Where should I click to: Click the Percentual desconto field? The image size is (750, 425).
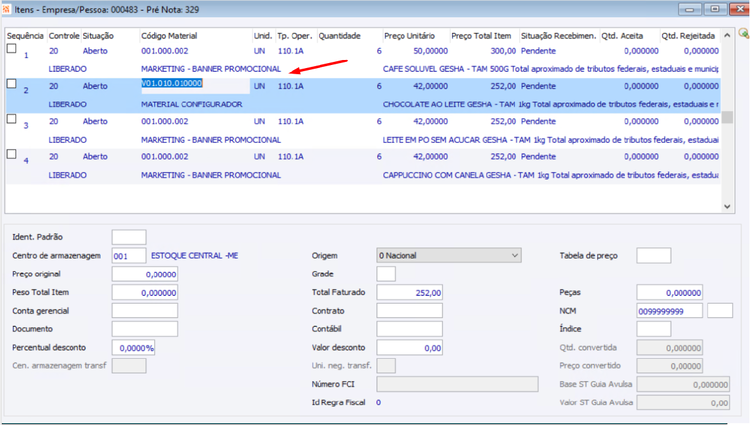point(133,348)
